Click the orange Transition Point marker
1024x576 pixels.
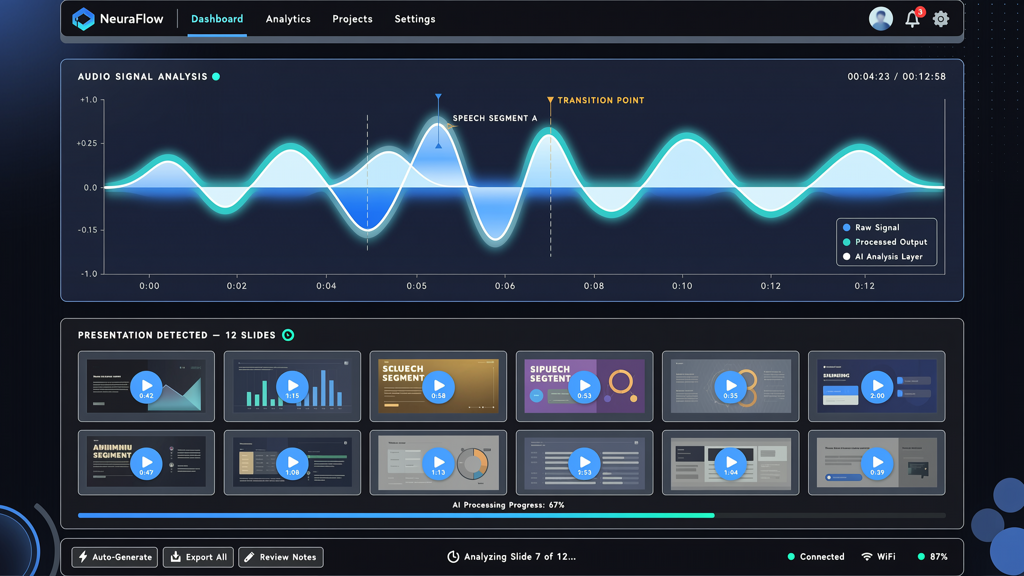coord(551,100)
